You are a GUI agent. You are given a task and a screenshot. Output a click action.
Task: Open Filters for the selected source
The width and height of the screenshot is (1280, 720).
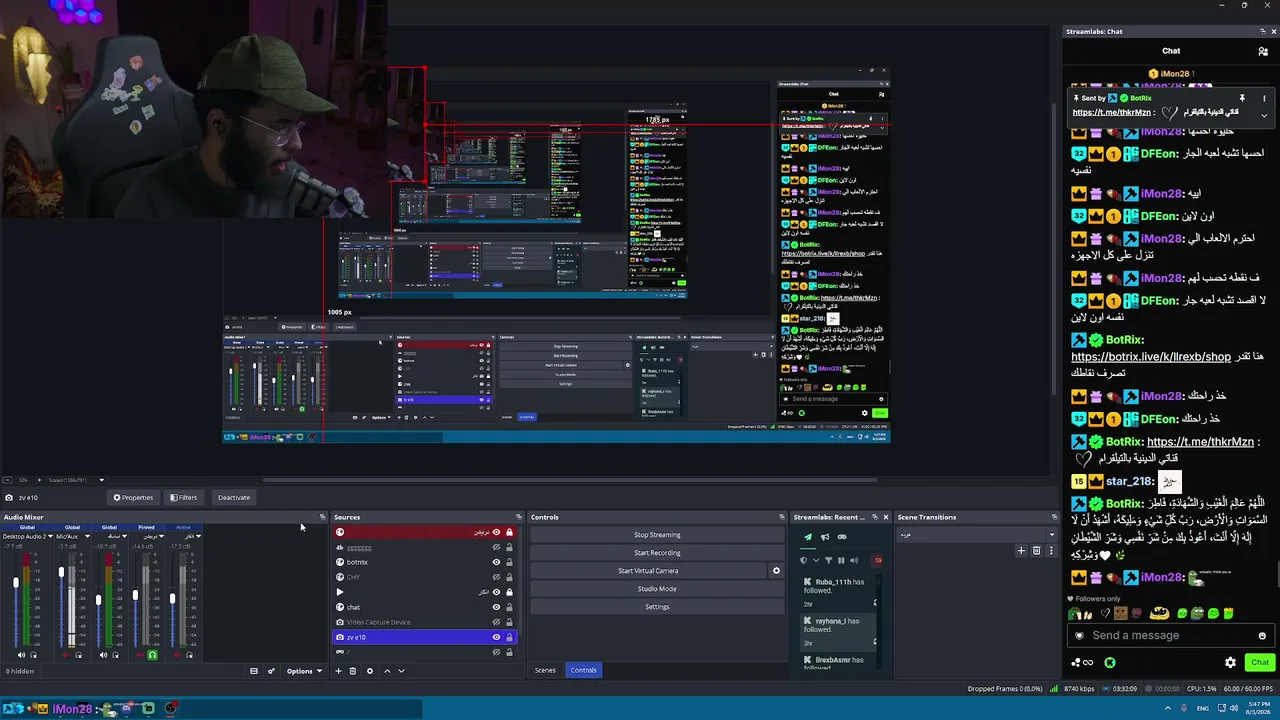[x=183, y=497]
